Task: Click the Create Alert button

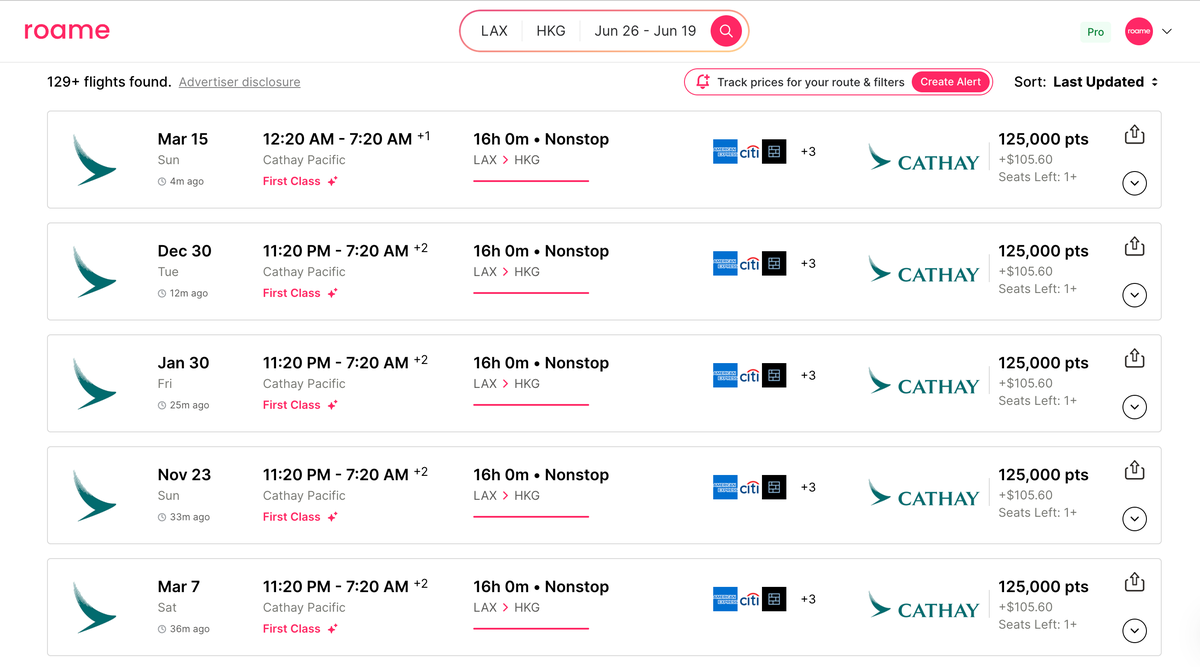Action: 950,82
